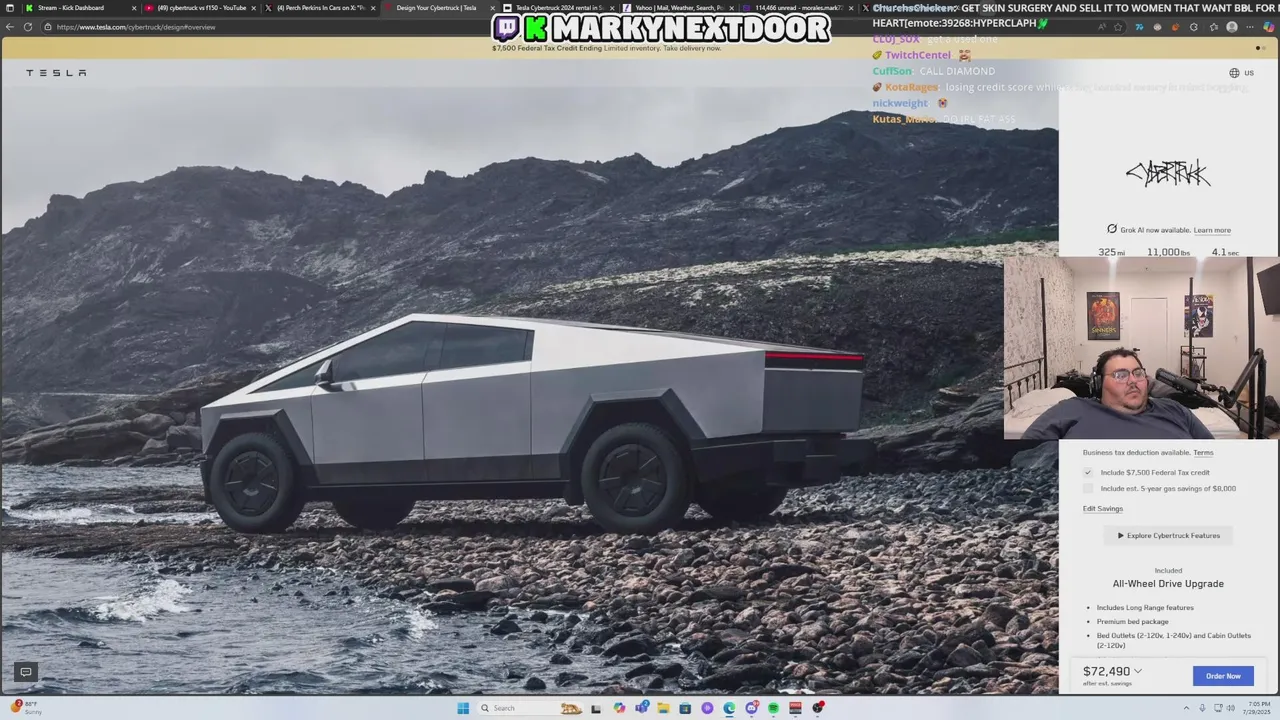Open Spotify from the taskbar
1280x720 pixels.
click(773, 708)
